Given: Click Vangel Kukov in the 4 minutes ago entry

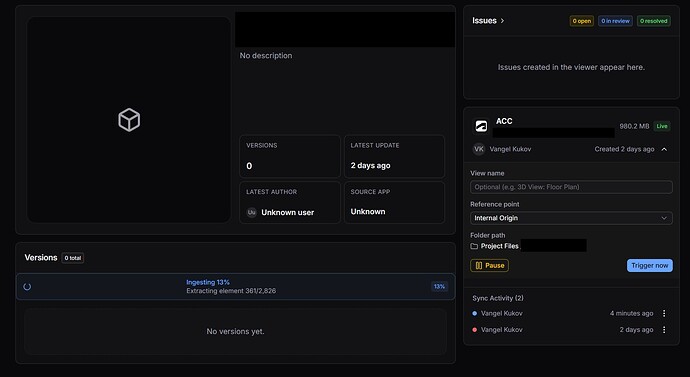Looking at the screenshot, I should click(x=502, y=313).
